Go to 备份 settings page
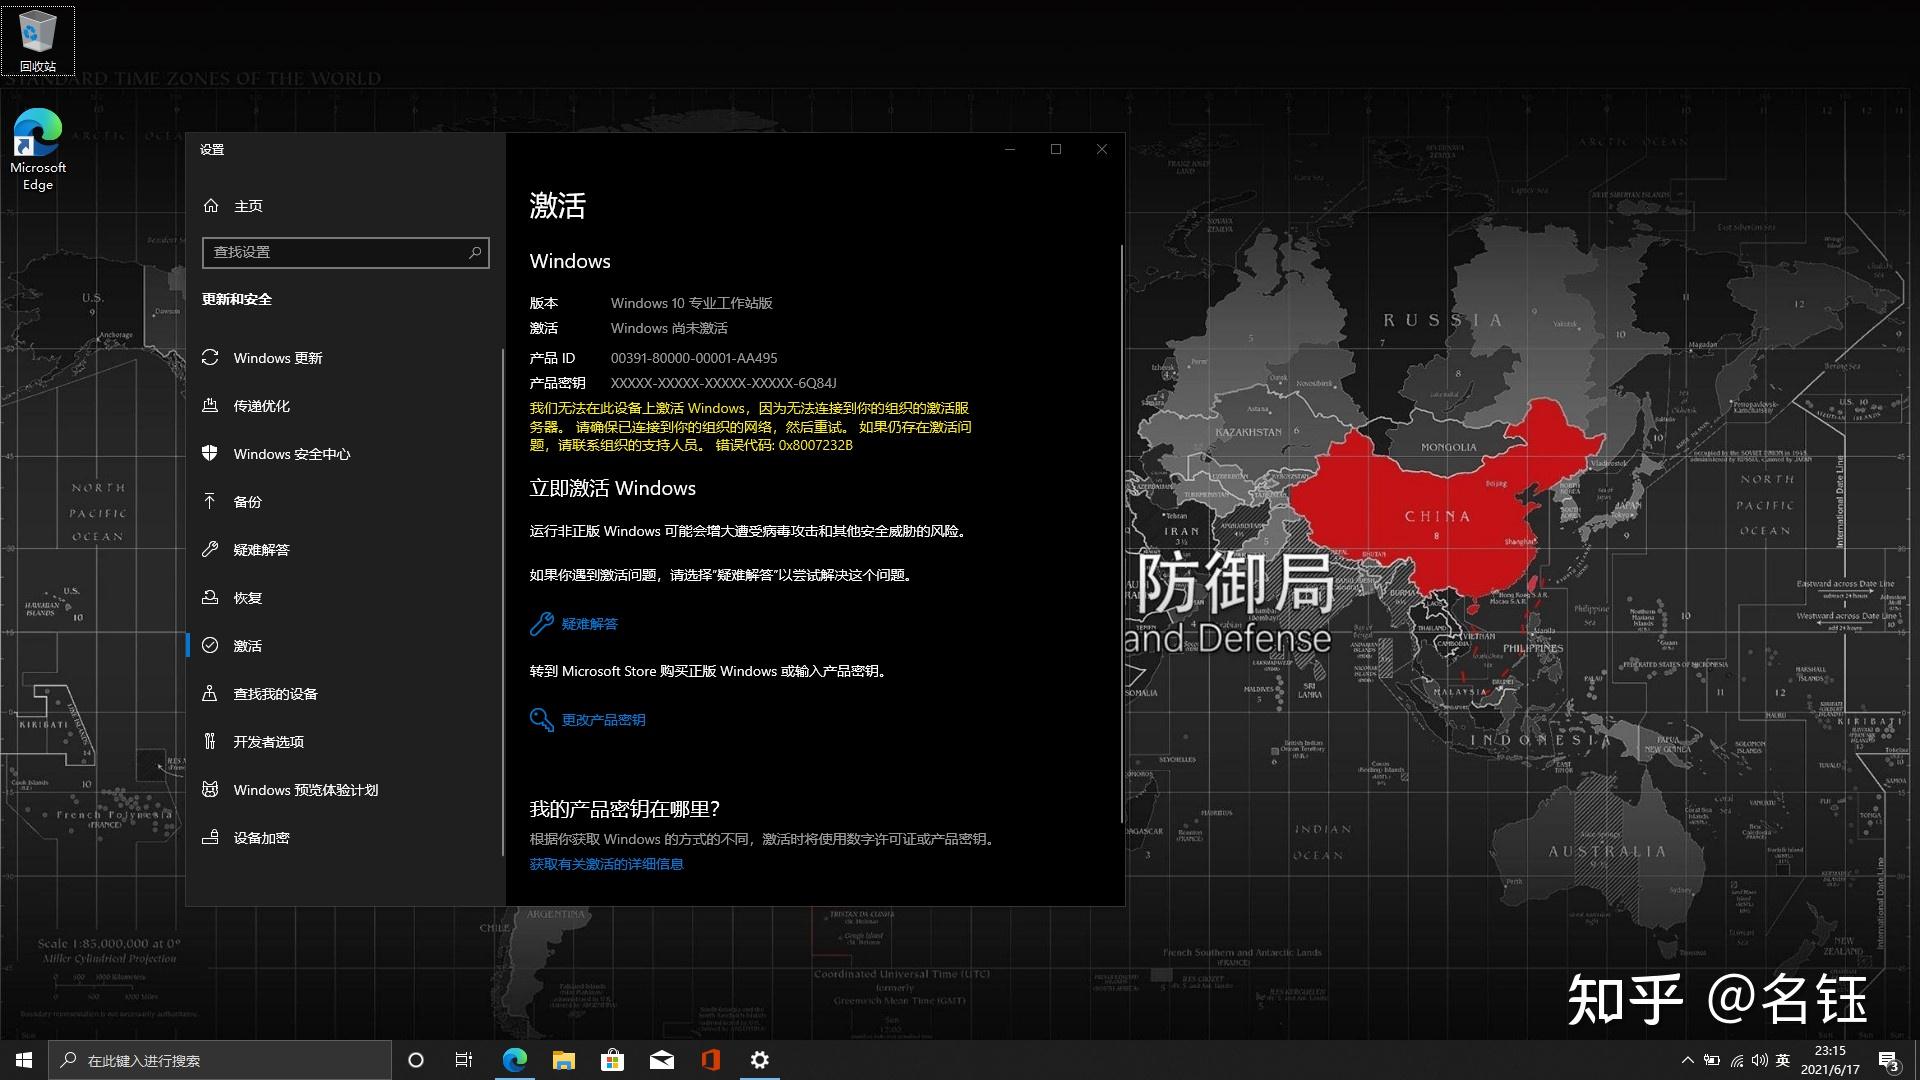The width and height of the screenshot is (1920, 1080). [x=247, y=502]
